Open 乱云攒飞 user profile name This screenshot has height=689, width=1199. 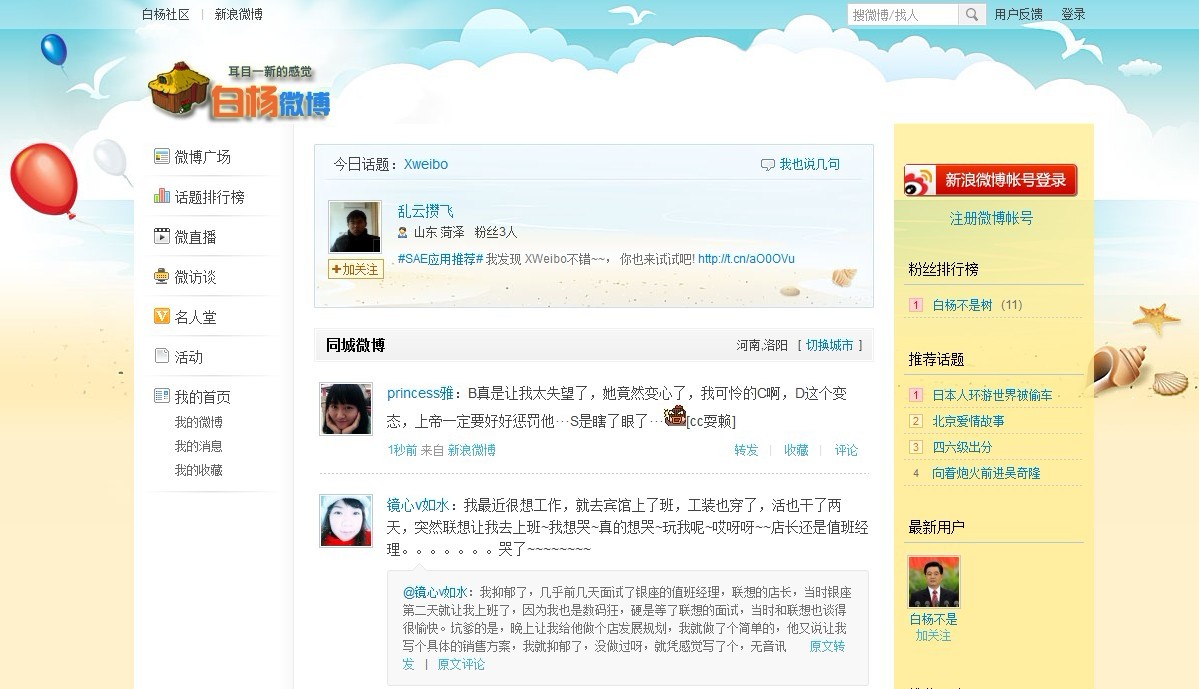[x=426, y=211]
